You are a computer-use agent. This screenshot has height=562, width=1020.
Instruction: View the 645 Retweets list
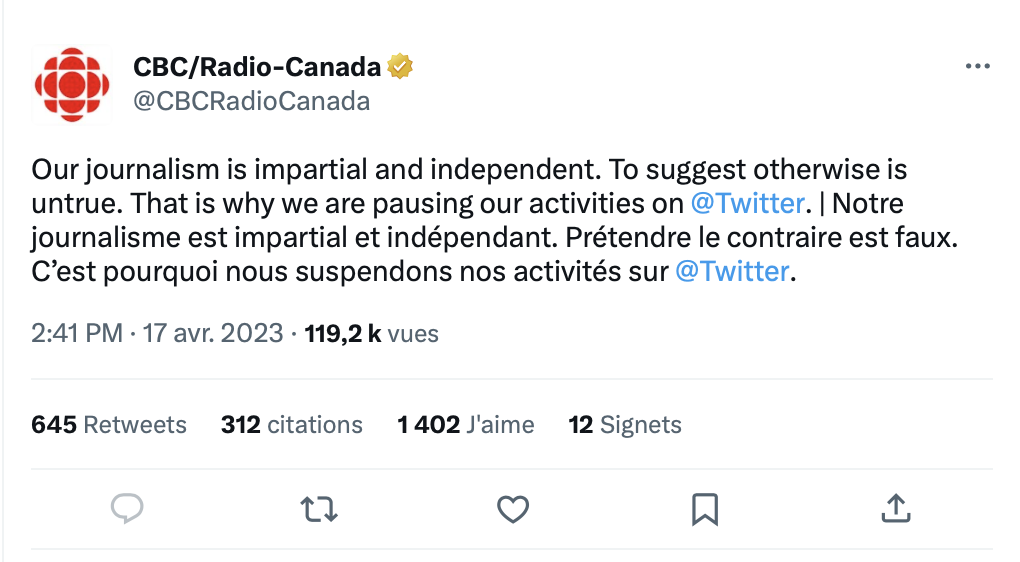(109, 424)
